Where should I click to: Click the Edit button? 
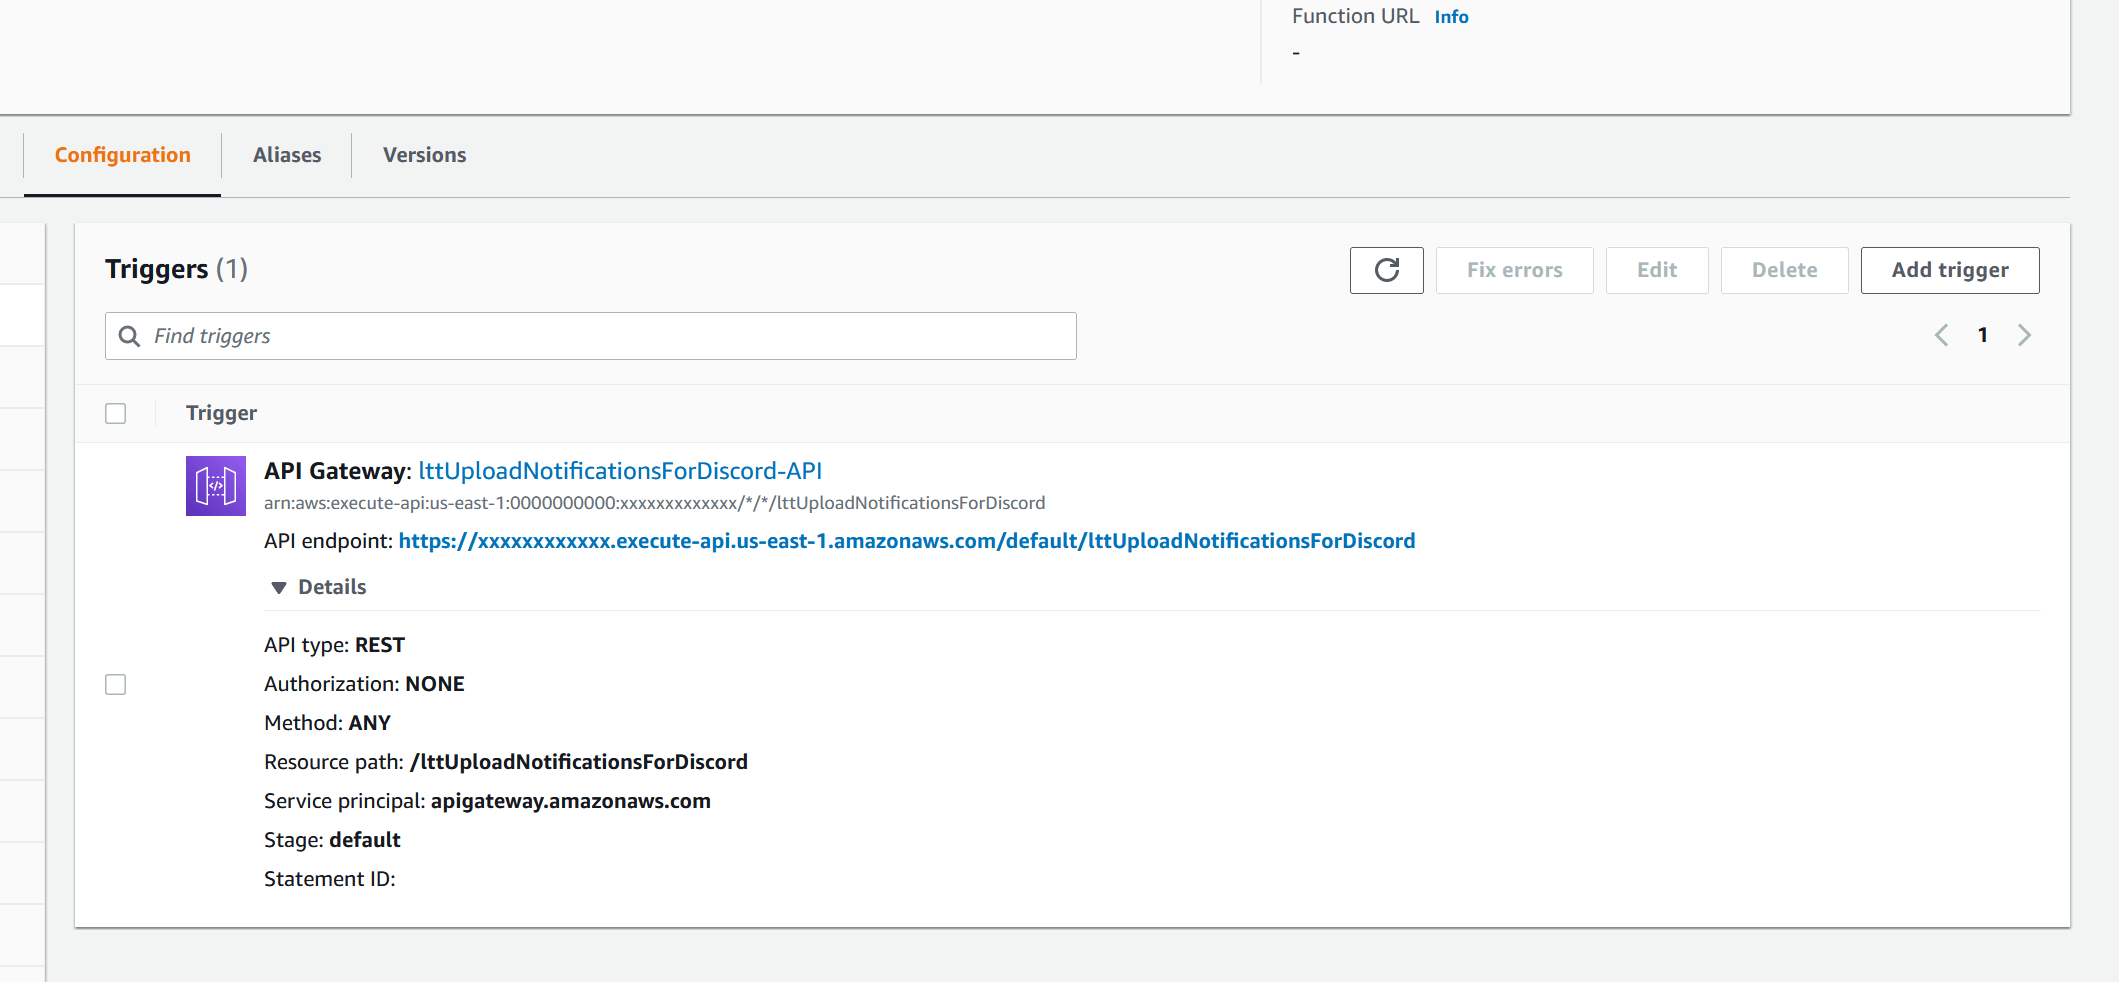(x=1657, y=270)
